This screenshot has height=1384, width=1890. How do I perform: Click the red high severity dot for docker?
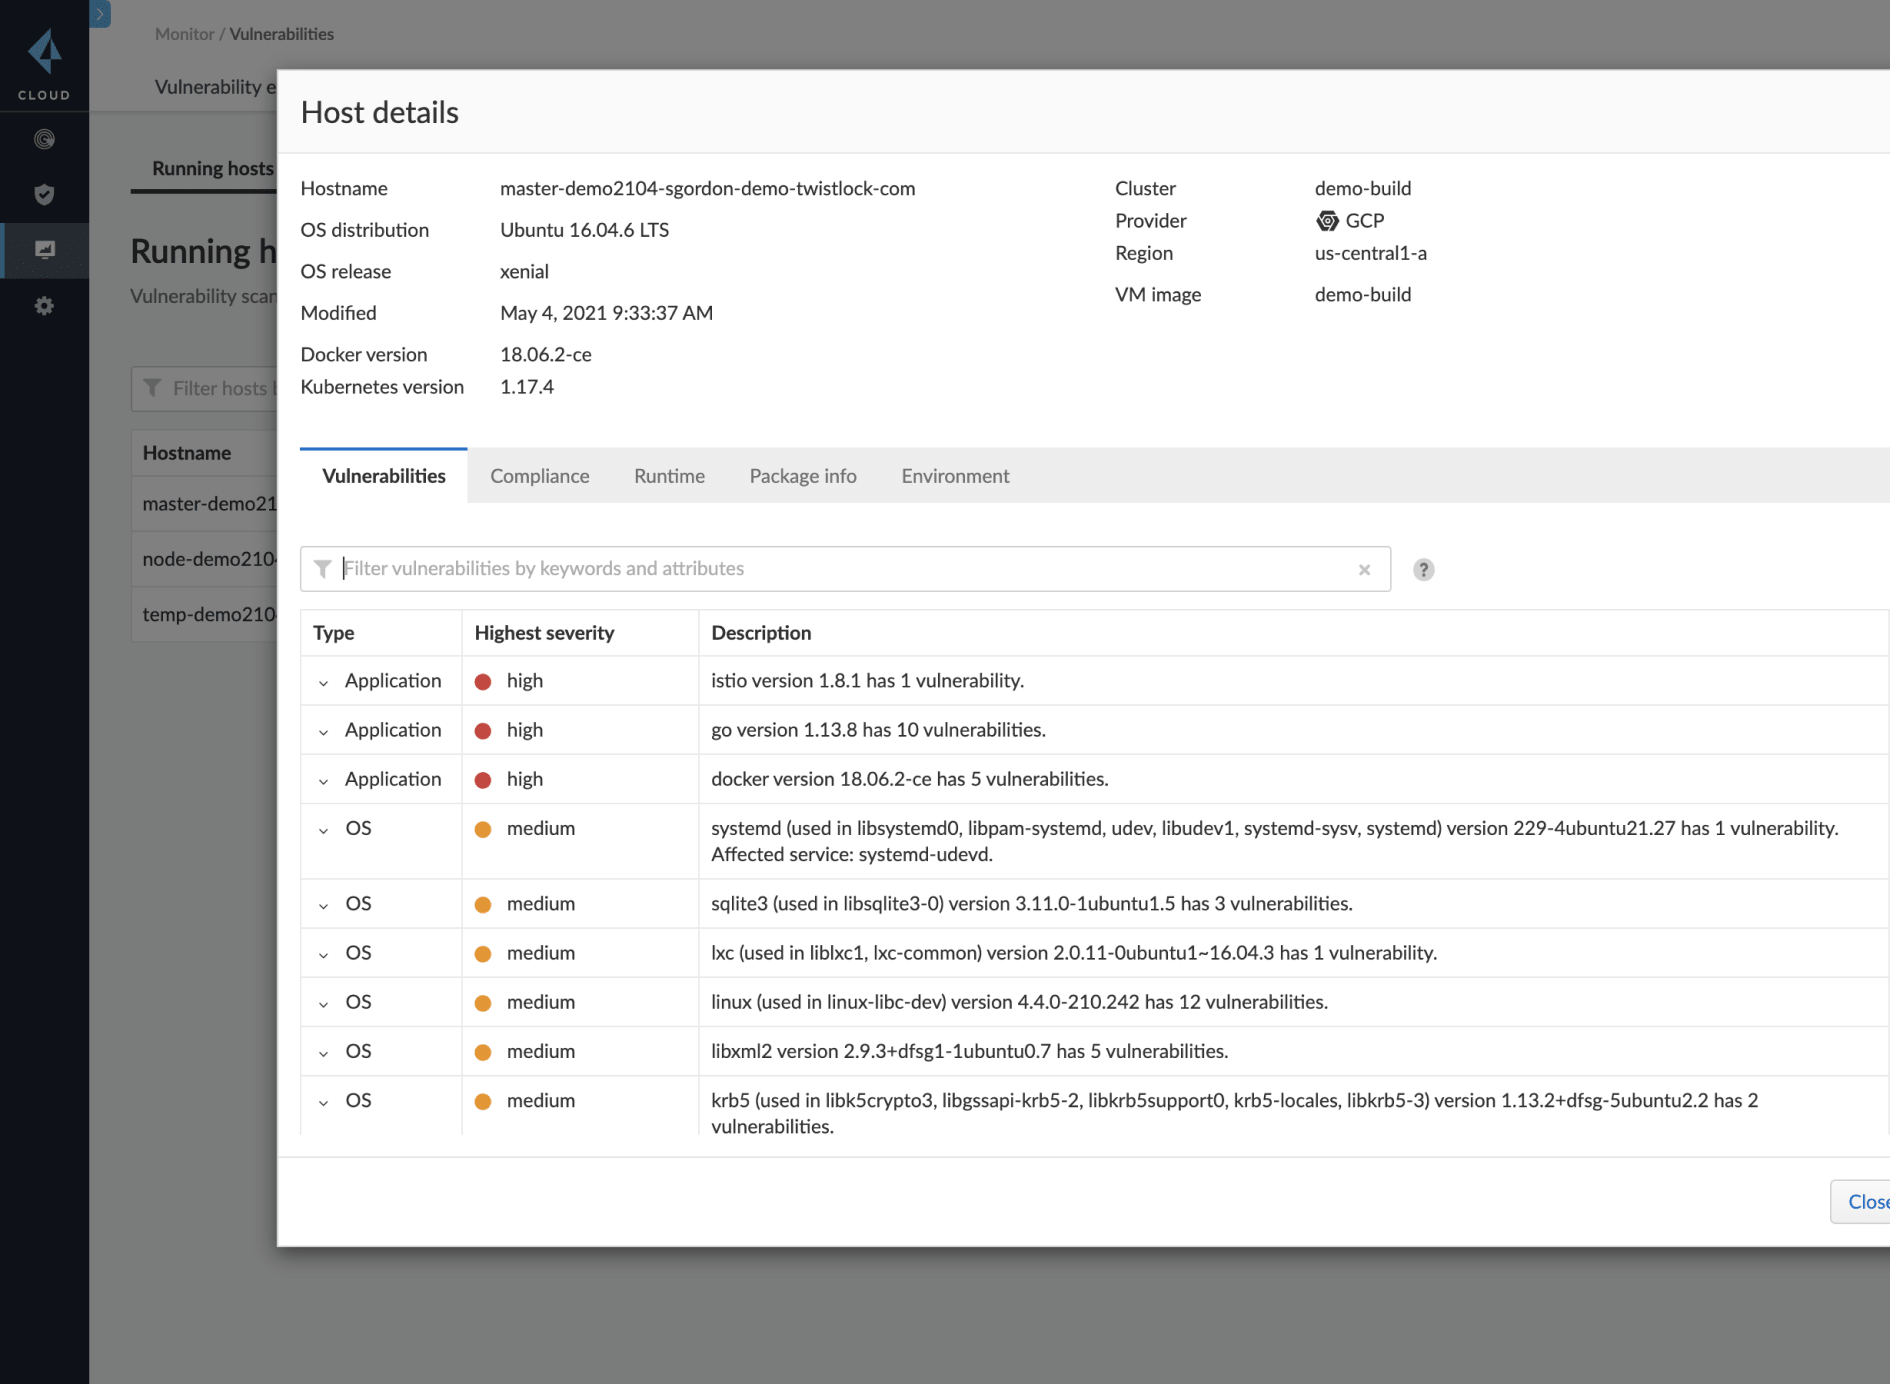click(484, 779)
